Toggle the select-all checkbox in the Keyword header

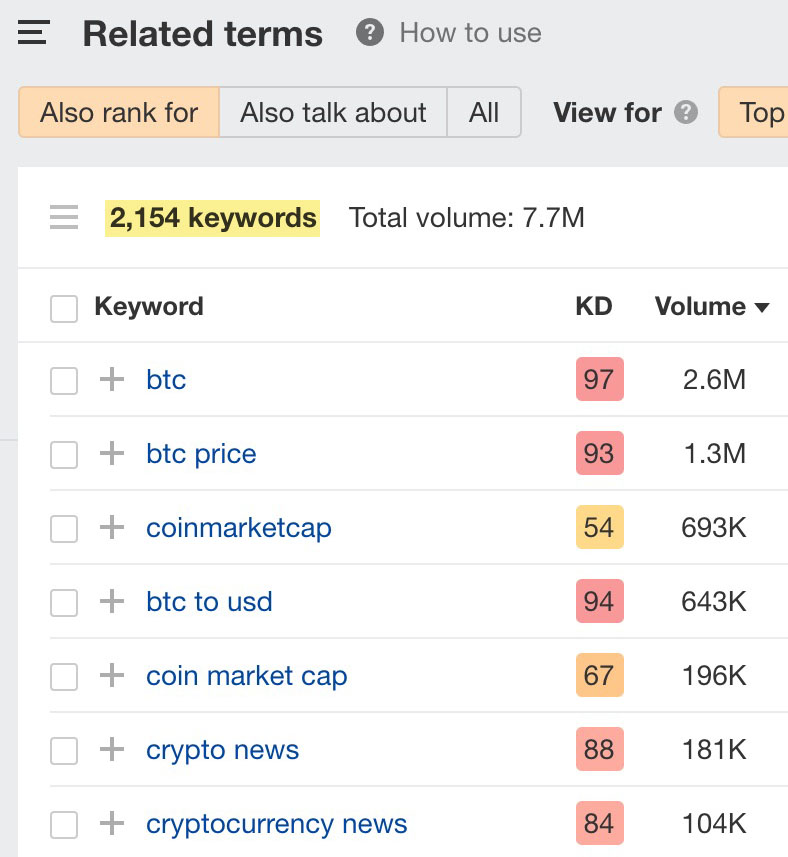pyautogui.click(x=64, y=308)
